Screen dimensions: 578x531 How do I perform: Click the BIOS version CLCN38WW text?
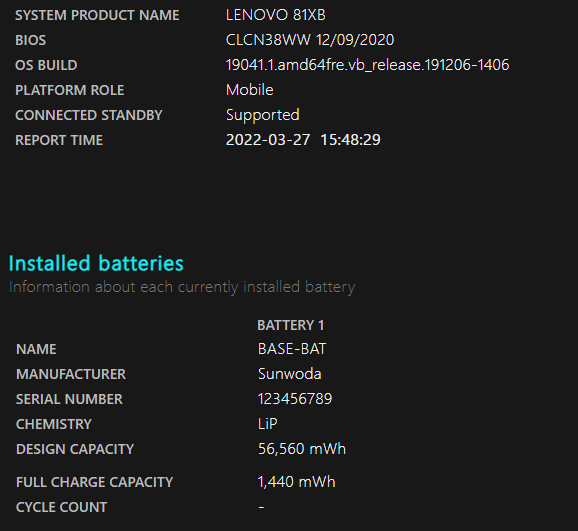click(x=268, y=40)
